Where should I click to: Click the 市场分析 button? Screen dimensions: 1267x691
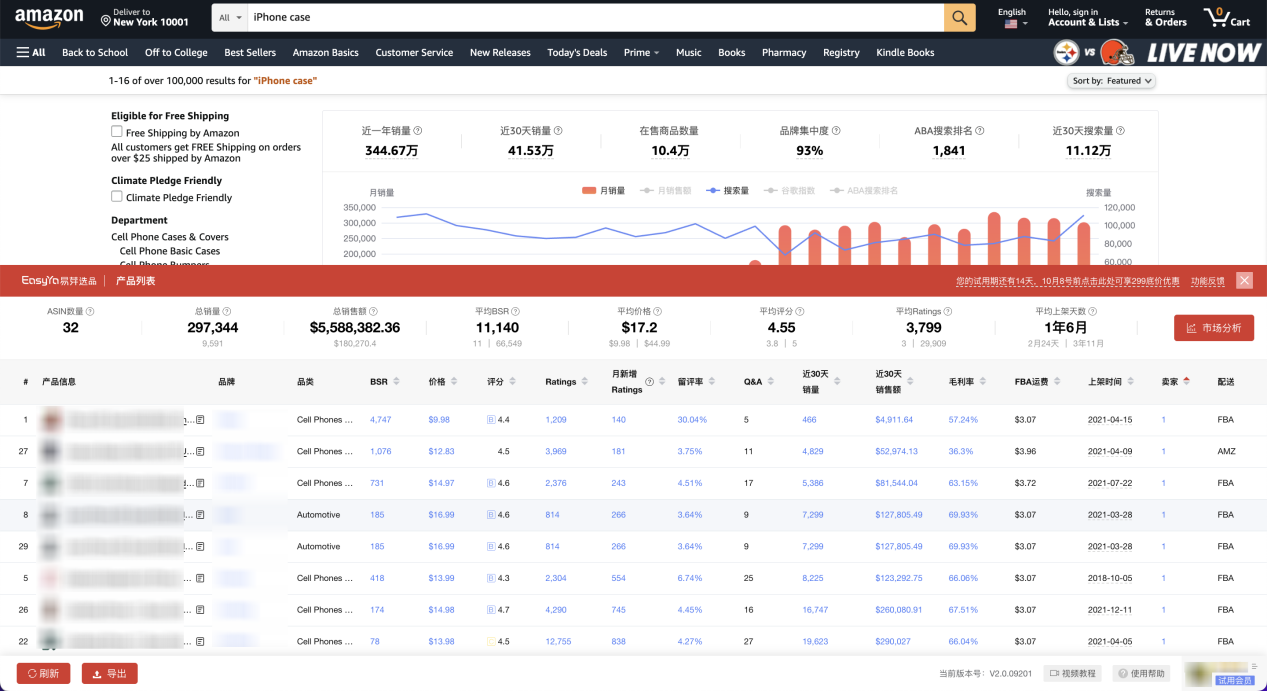pyautogui.click(x=1213, y=328)
